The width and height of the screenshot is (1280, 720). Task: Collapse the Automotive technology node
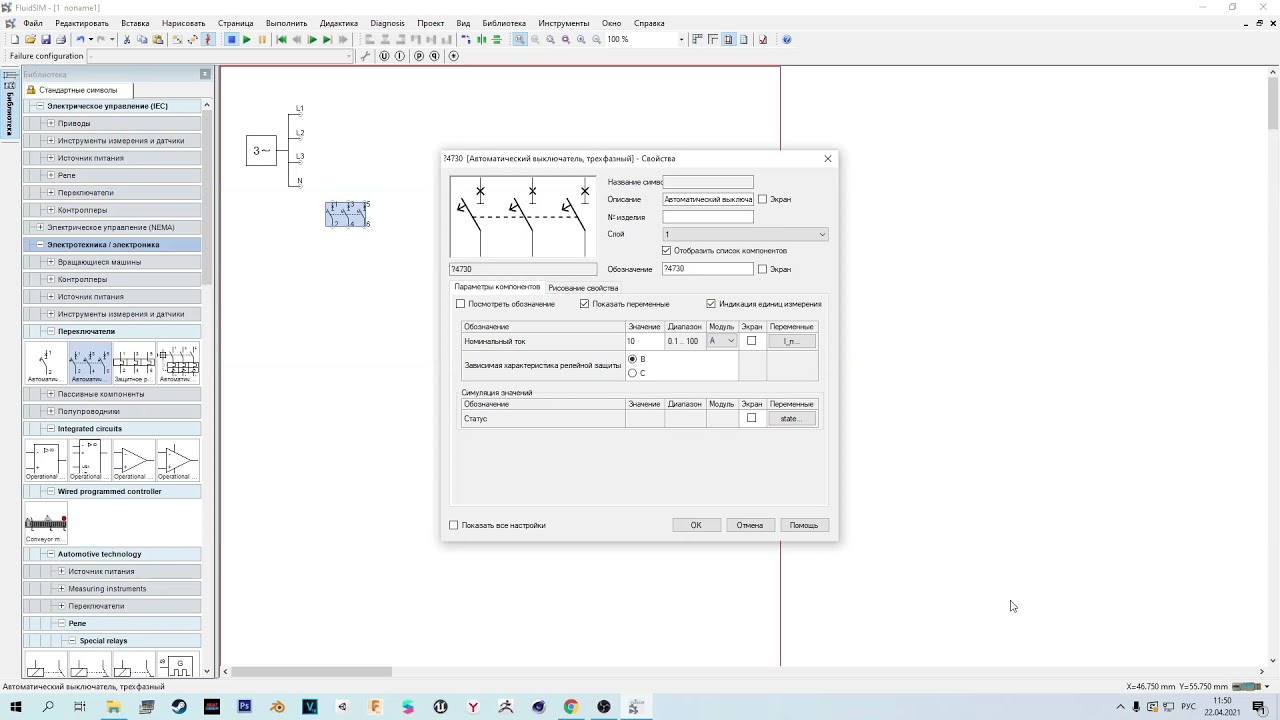[x=50, y=554]
